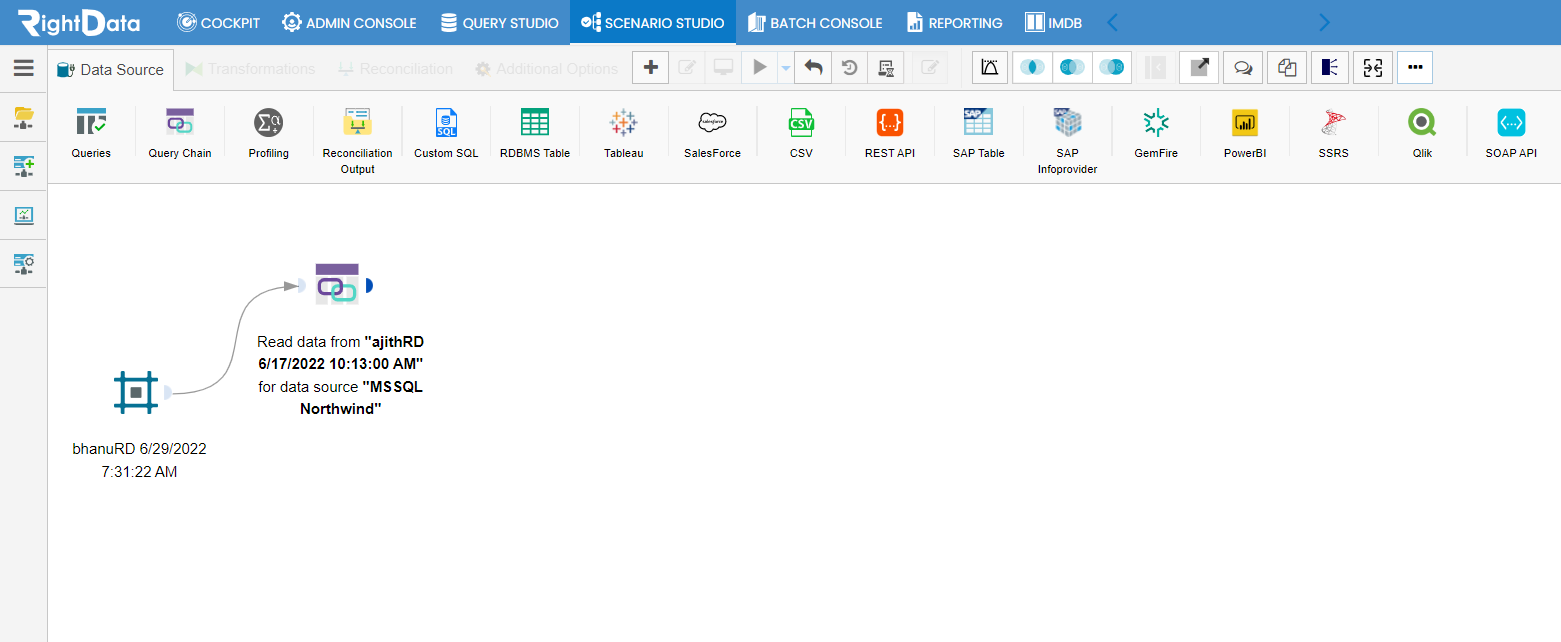This screenshot has height=642, width=1561.
Task: Open the IMDB module
Action: click(x=1054, y=22)
